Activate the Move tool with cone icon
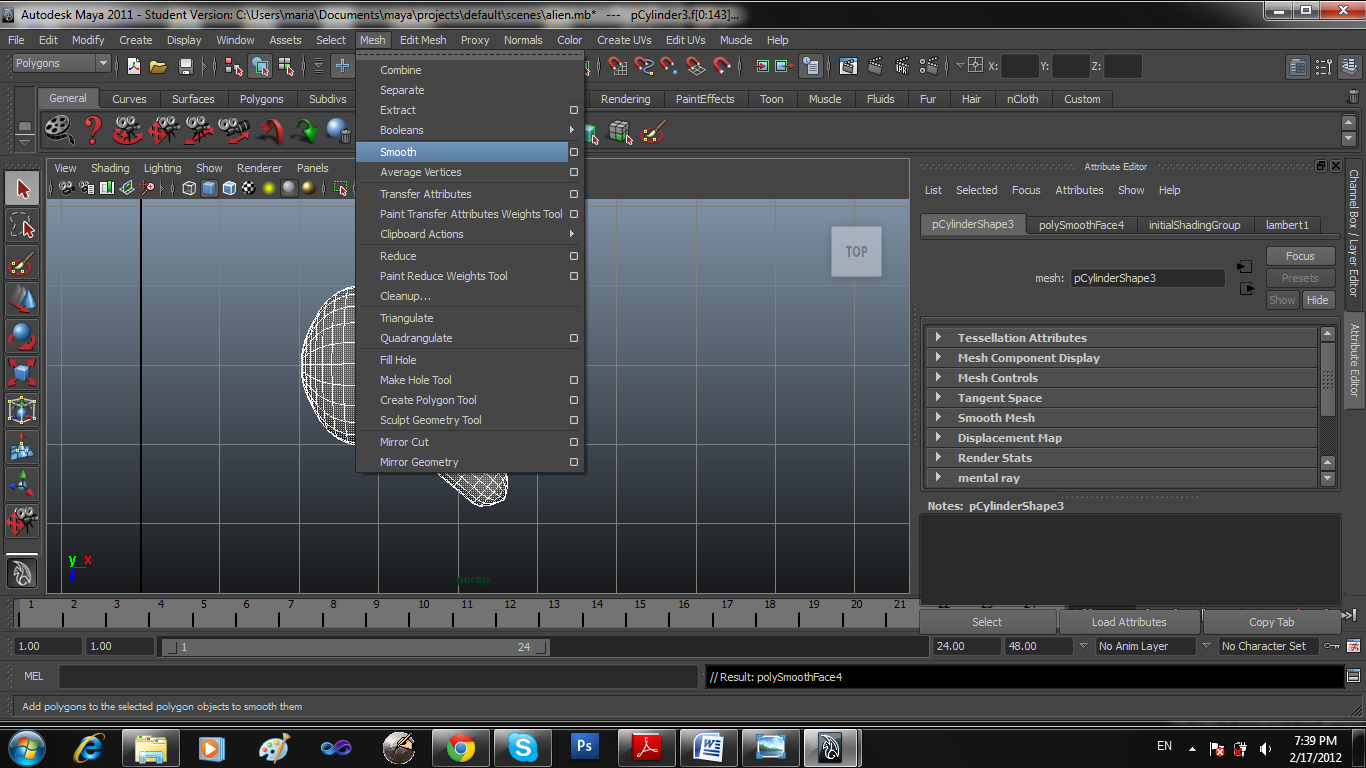Screen dimensions: 1366x768 [x=22, y=300]
